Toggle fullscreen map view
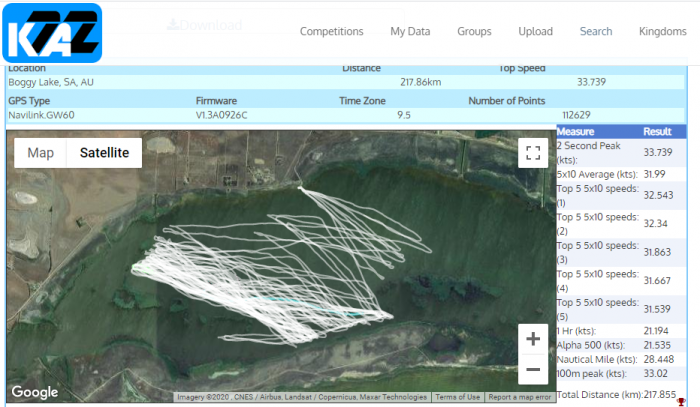This screenshot has height=407, width=700. click(533, 153)
